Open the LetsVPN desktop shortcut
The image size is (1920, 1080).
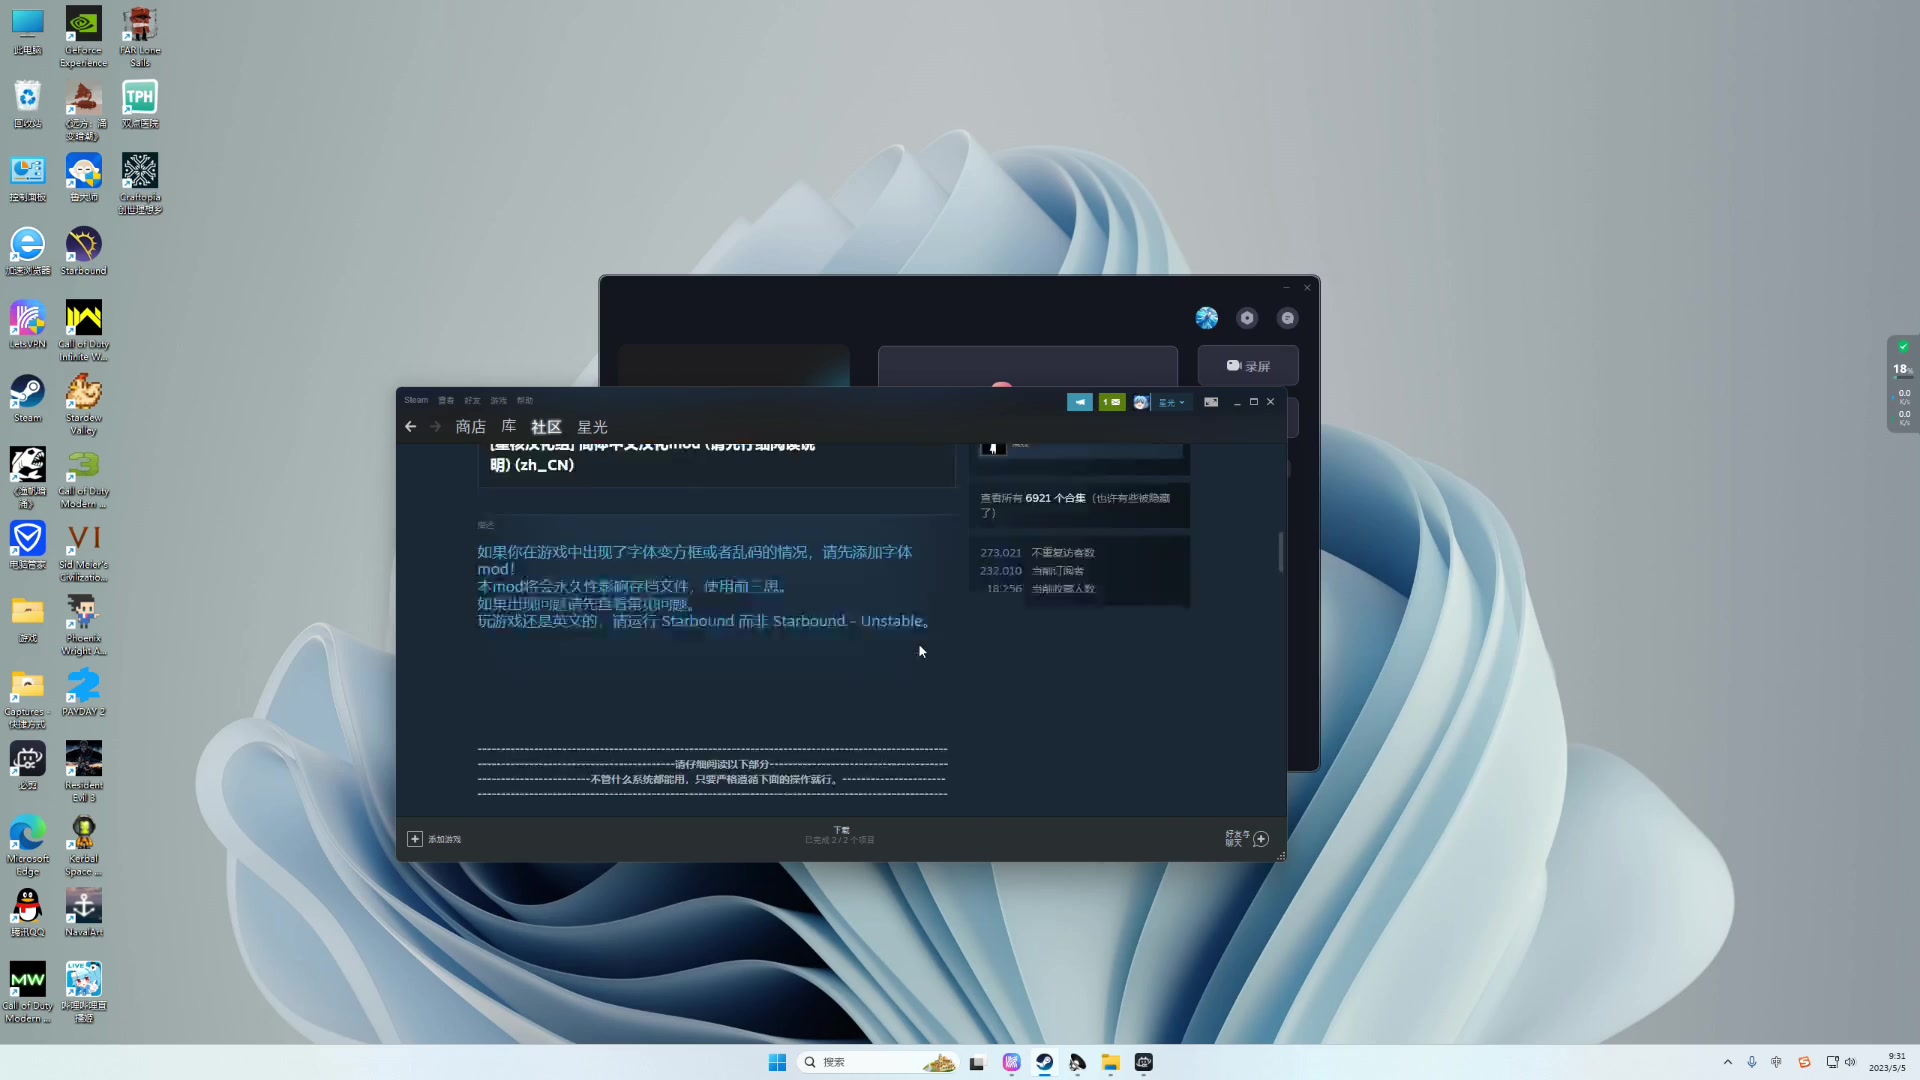(x=27, y=325)
